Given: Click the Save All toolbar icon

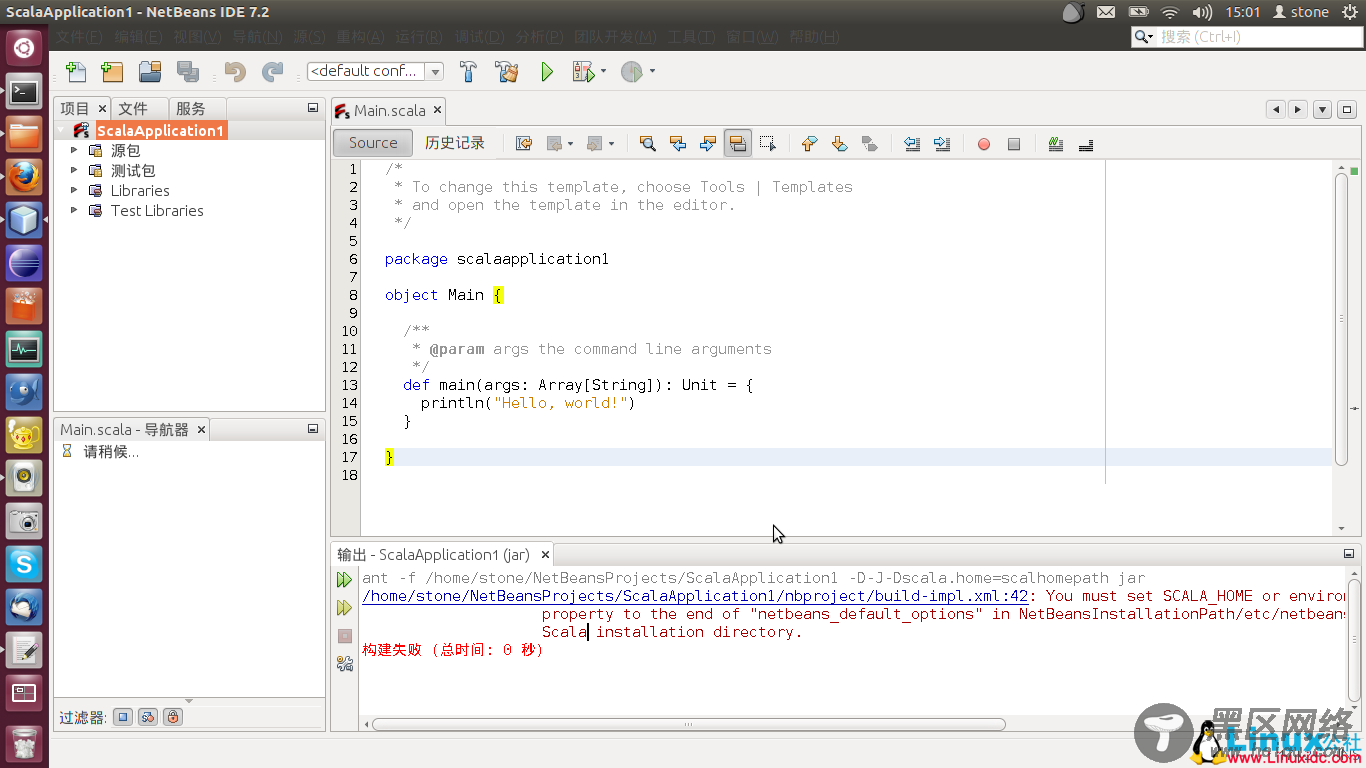Looking at the screenshot, I should pyautogui.click(x=187, y=71).
